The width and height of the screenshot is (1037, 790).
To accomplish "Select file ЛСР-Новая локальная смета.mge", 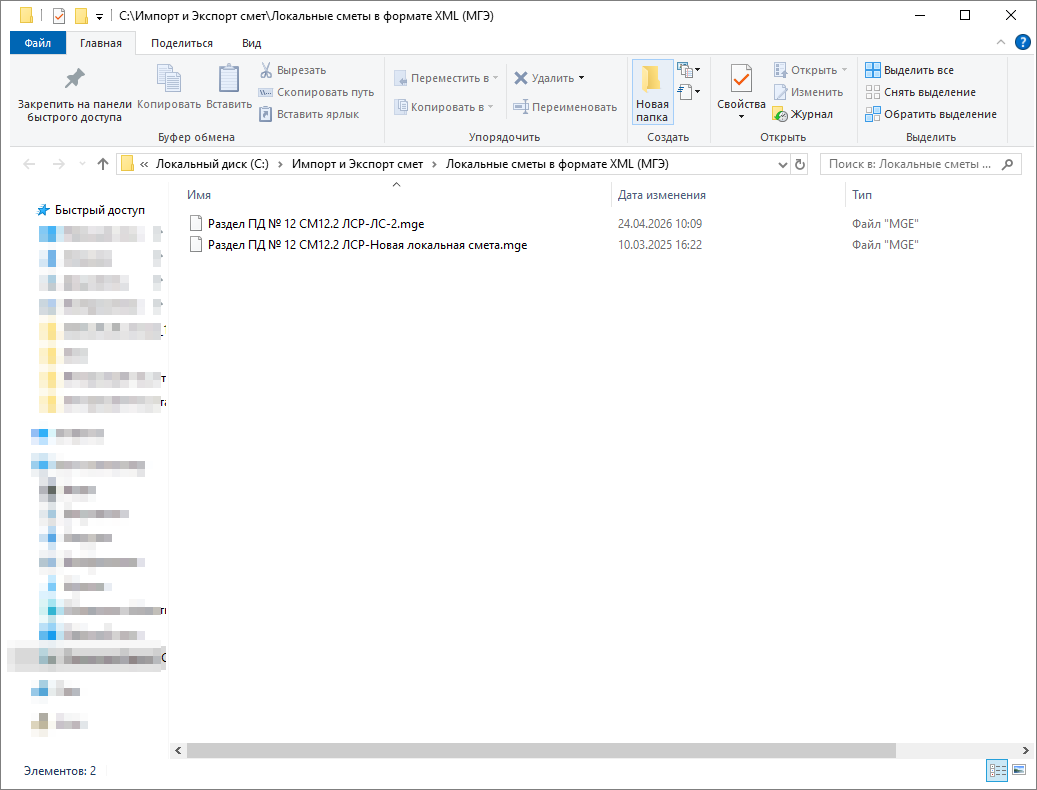I will (368, 245).
